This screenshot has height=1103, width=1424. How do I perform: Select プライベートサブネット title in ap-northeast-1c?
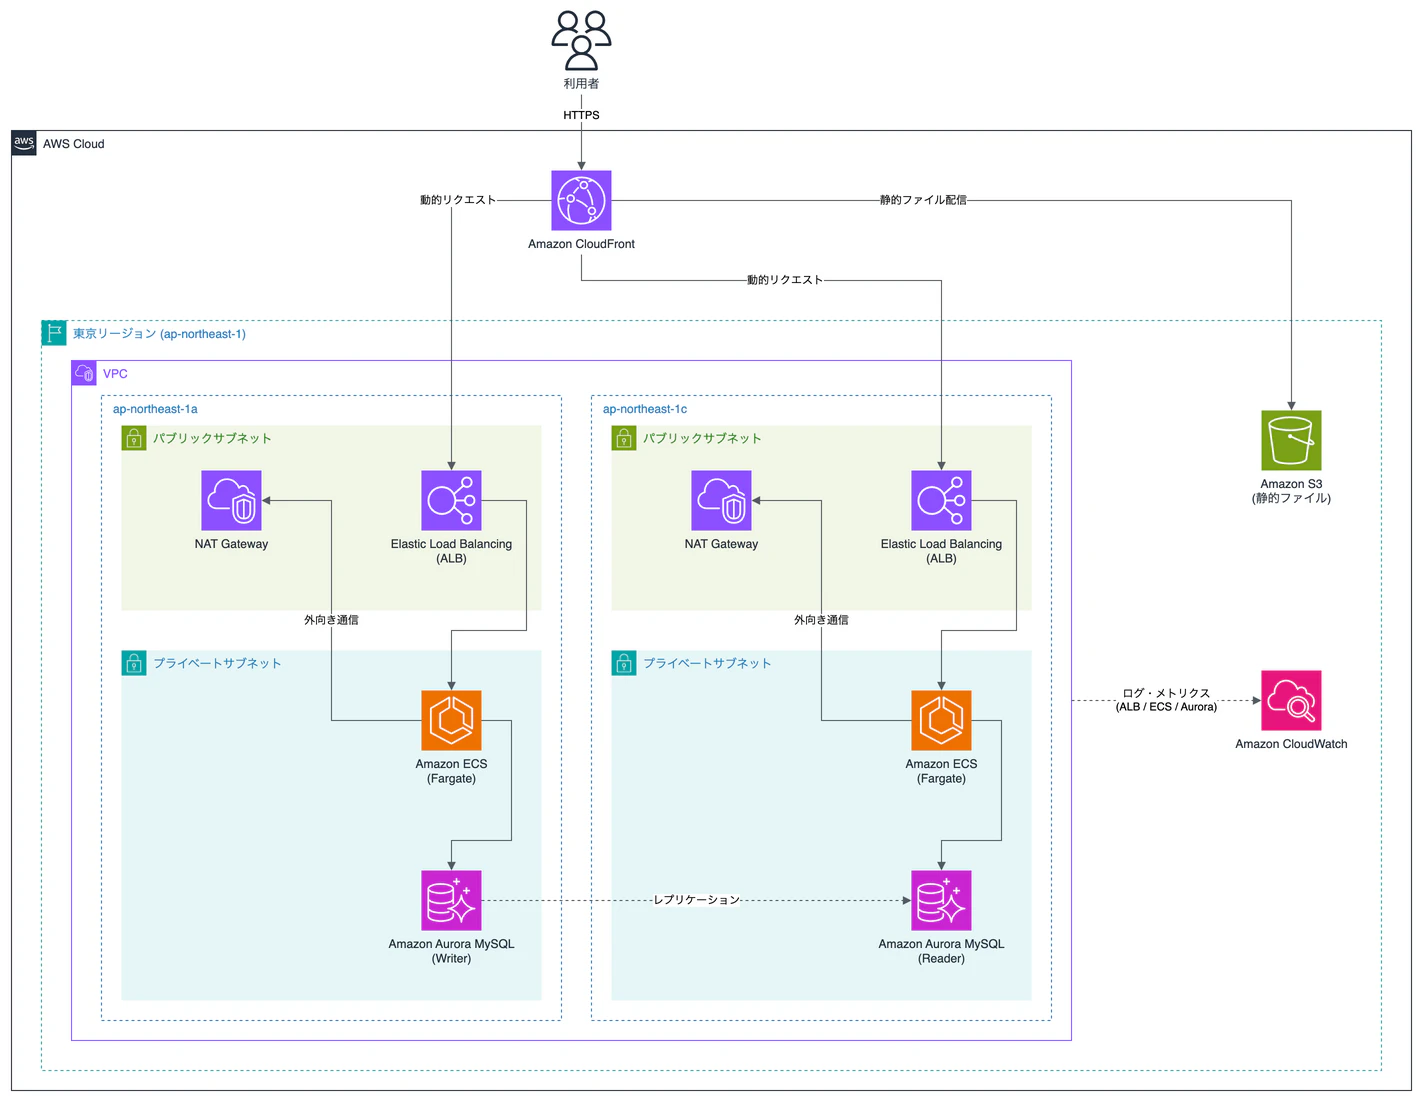pyautogui.click(x=707, y=663)
